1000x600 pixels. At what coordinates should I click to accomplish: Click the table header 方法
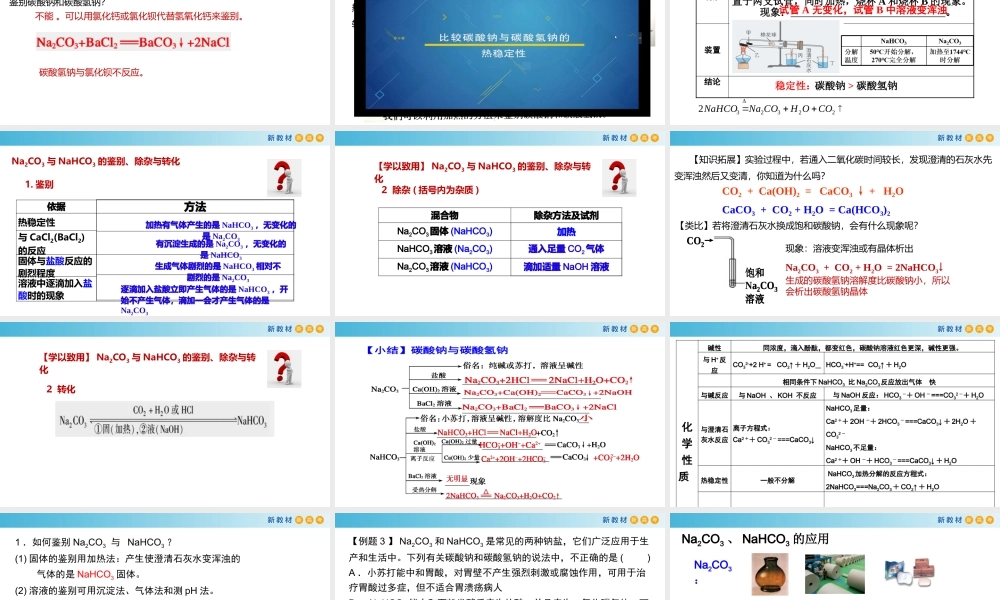(195, 207)
